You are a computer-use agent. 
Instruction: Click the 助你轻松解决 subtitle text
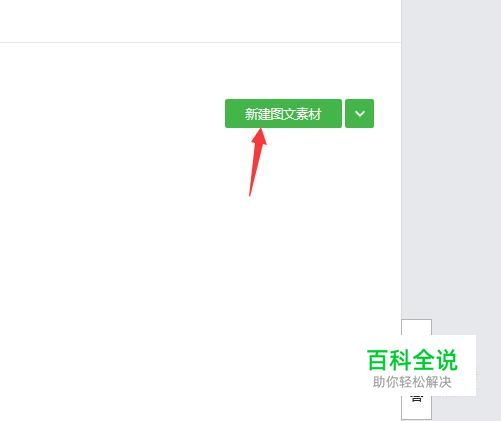coord(412,382)
